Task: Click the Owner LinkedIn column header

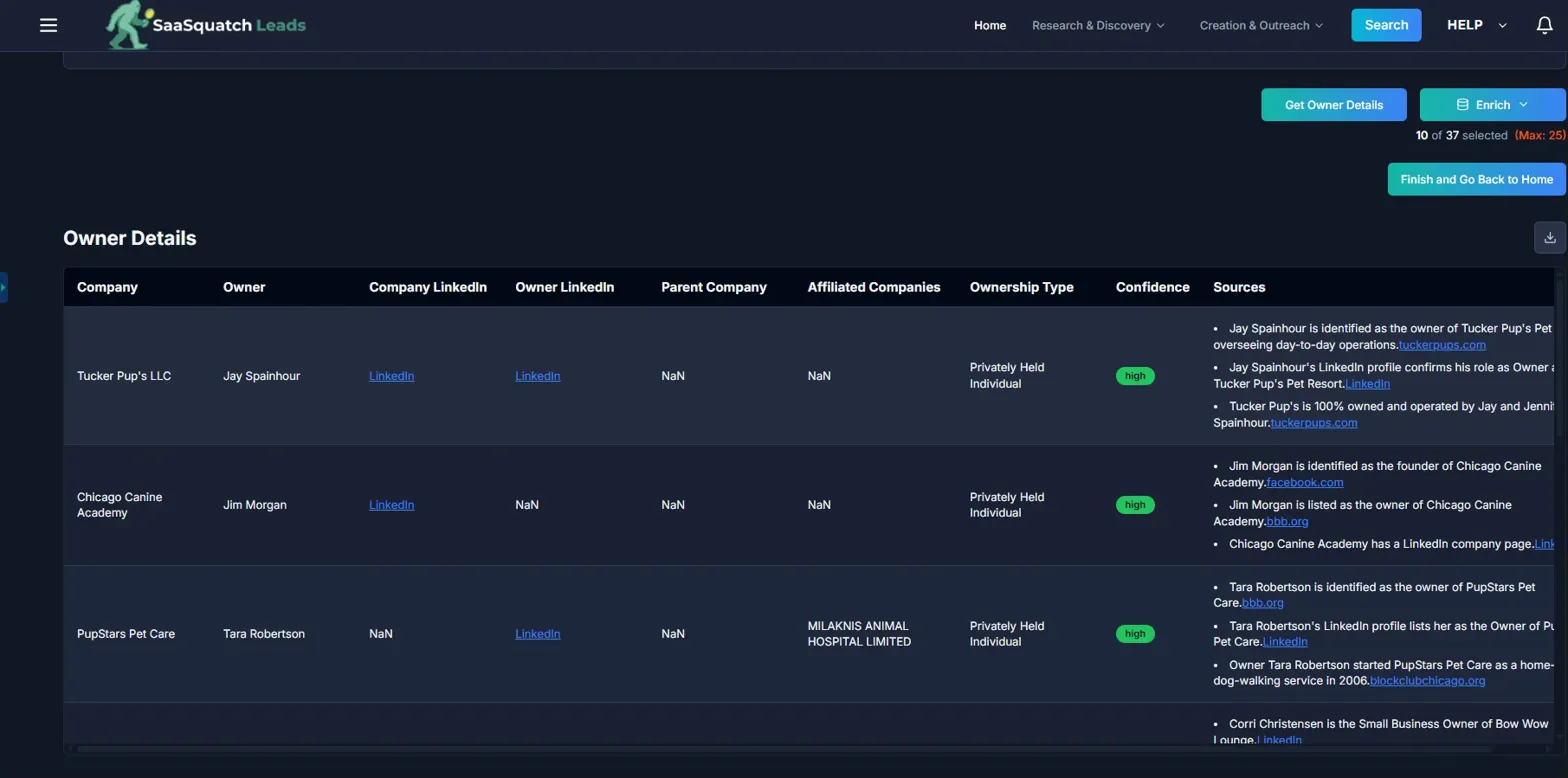Action: 564,287
